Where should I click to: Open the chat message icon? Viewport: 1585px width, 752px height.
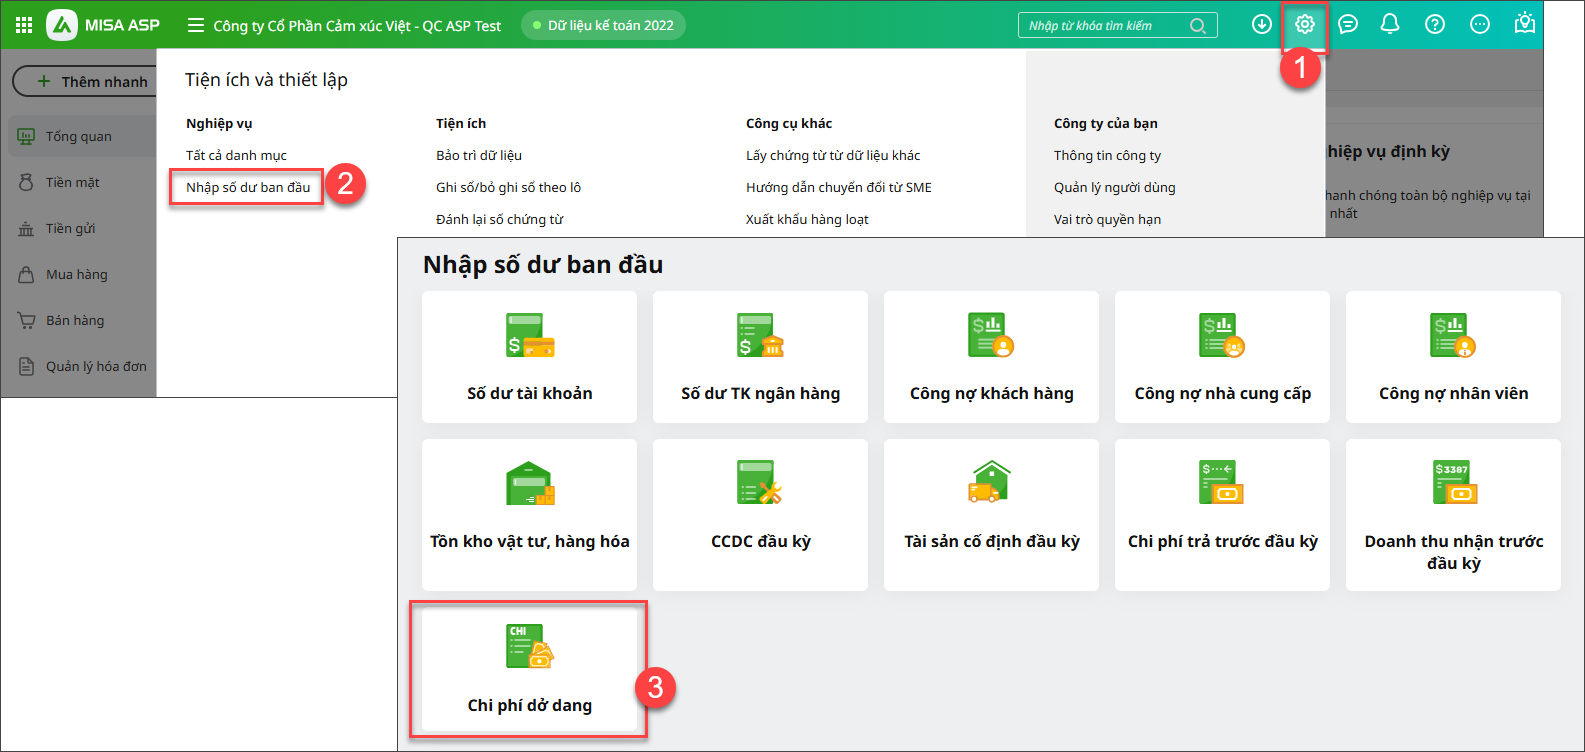click(x=1348, y=25)
